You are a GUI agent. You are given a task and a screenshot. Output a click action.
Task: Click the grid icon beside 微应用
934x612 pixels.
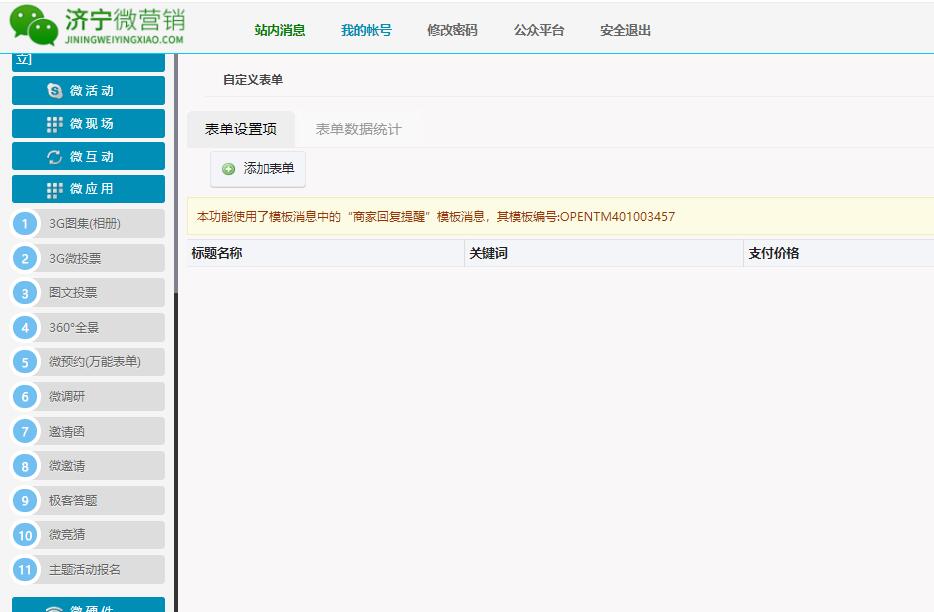54,189
